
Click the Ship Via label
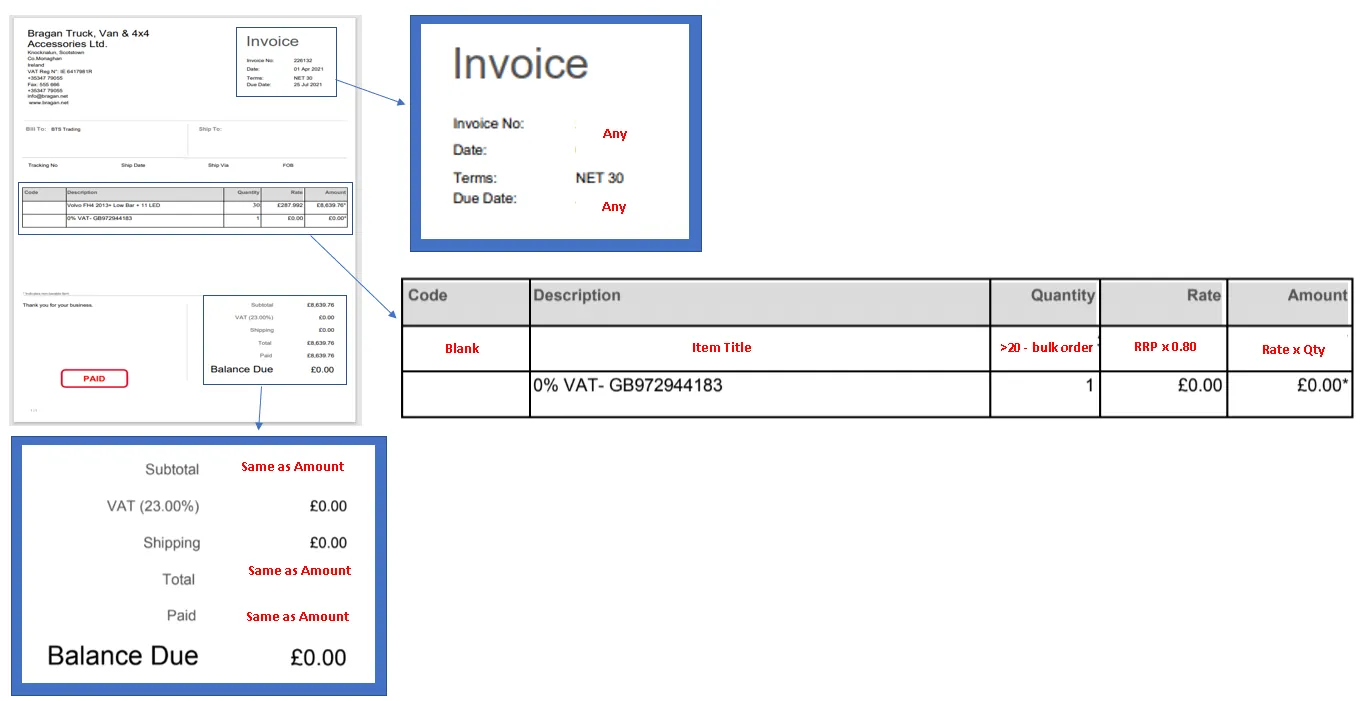click(x=218, y=165)
